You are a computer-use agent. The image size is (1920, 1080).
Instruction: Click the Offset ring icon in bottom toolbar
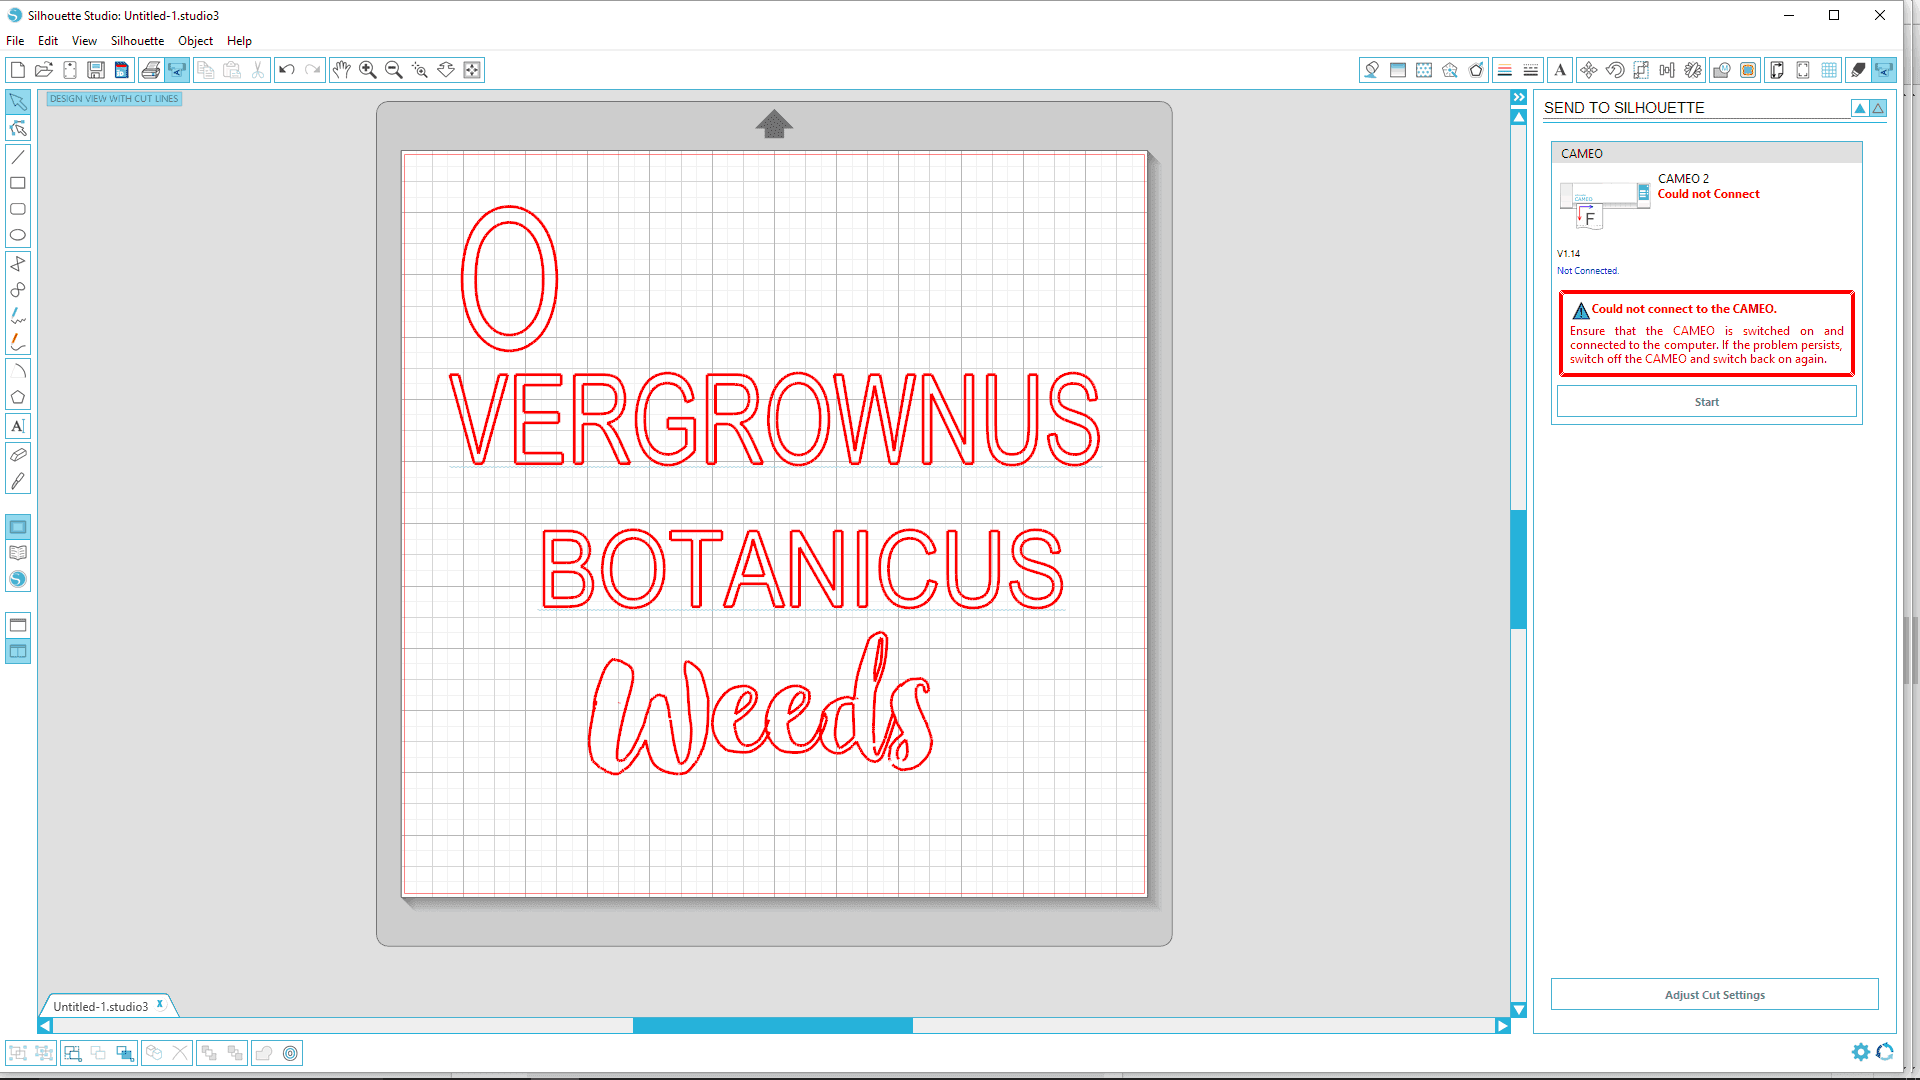coord(290,1053)
